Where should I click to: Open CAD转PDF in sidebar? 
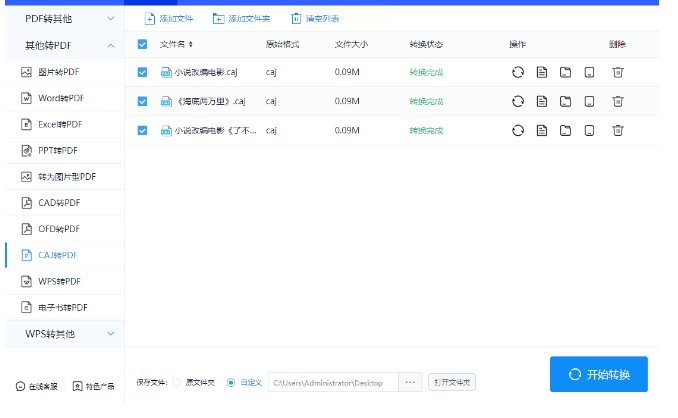(x=65, y=203)
